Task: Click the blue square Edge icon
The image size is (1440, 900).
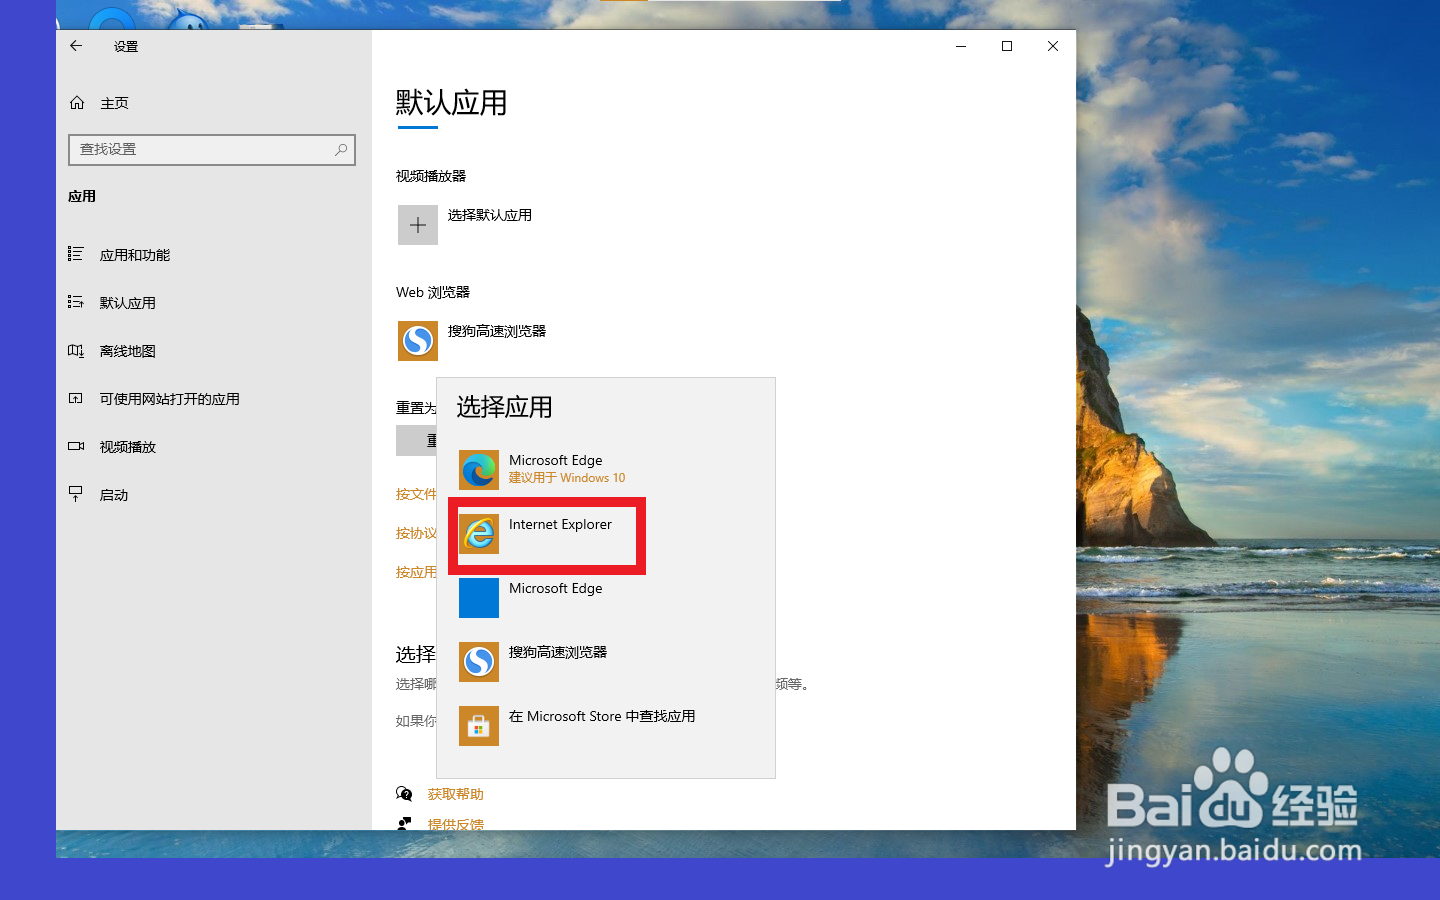Action: [x=479, y=598]
